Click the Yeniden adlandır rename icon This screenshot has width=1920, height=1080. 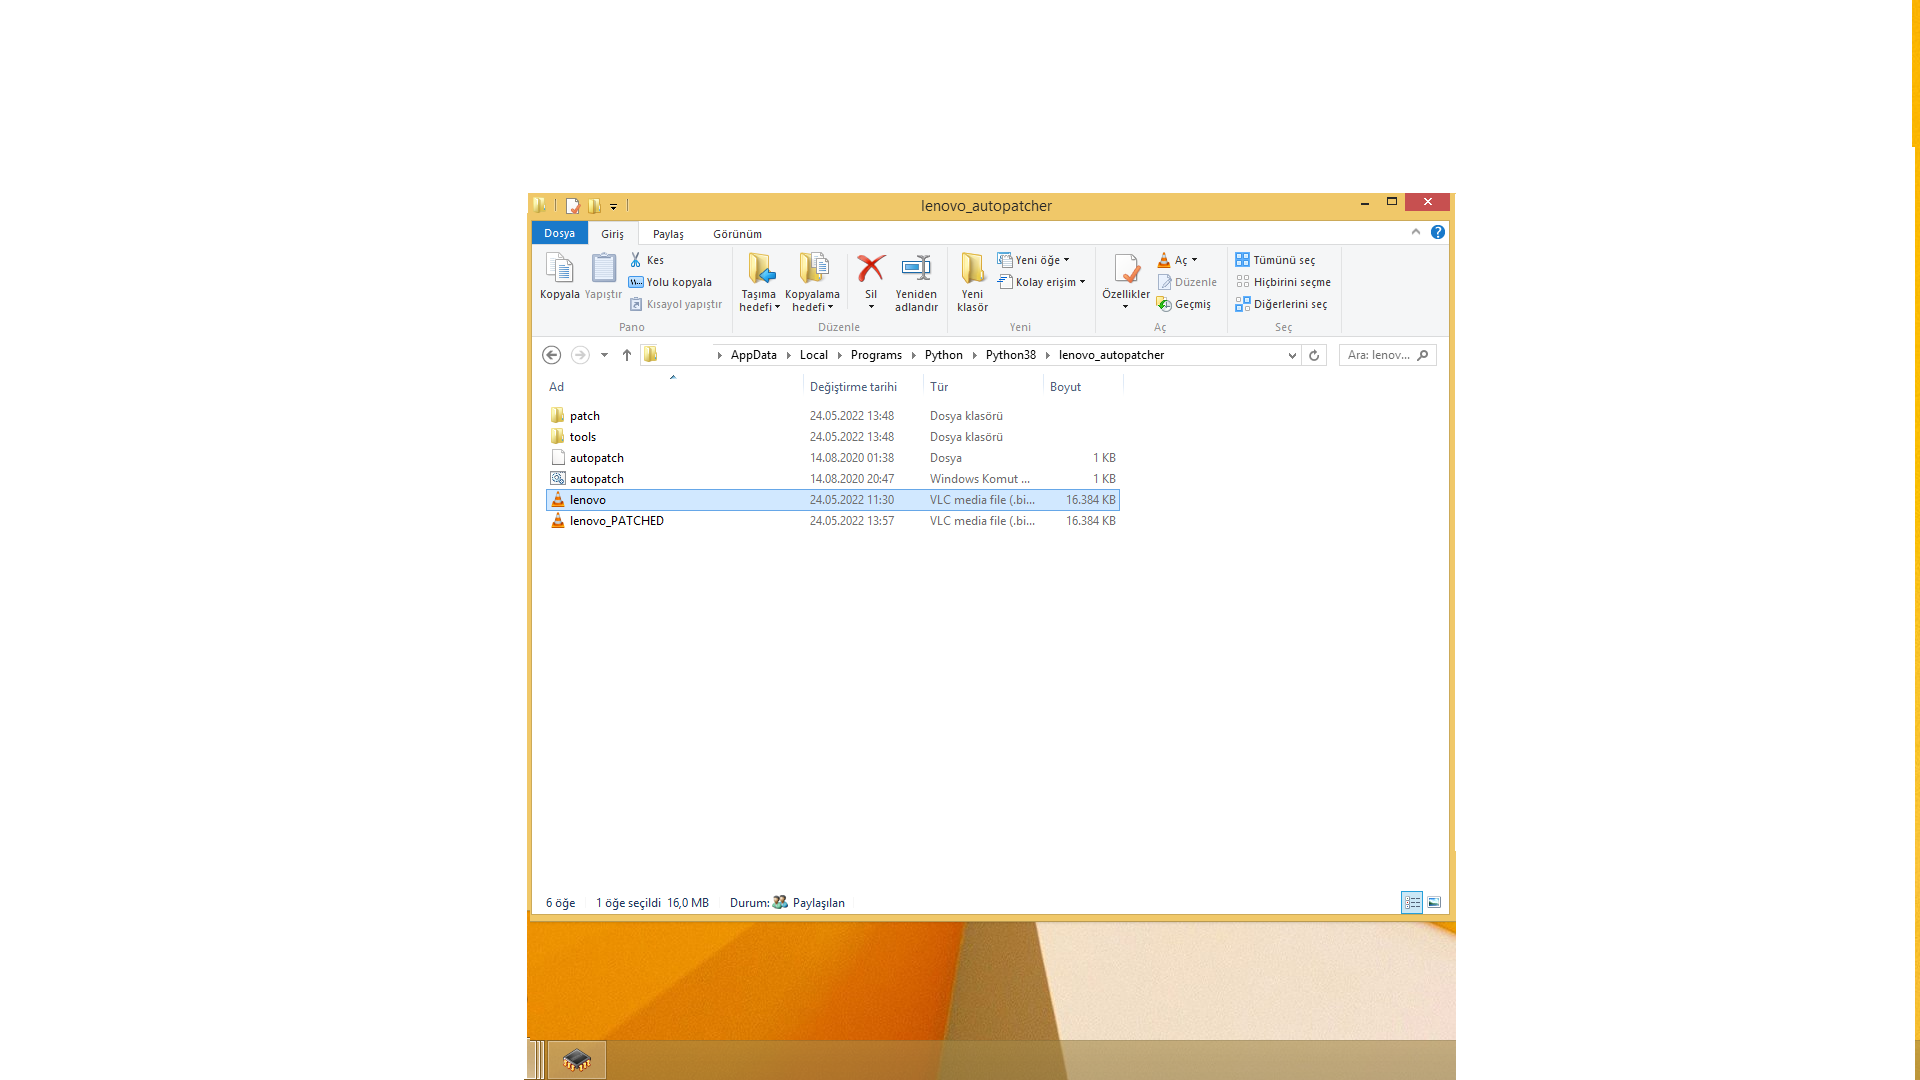(x=916, y=268)
